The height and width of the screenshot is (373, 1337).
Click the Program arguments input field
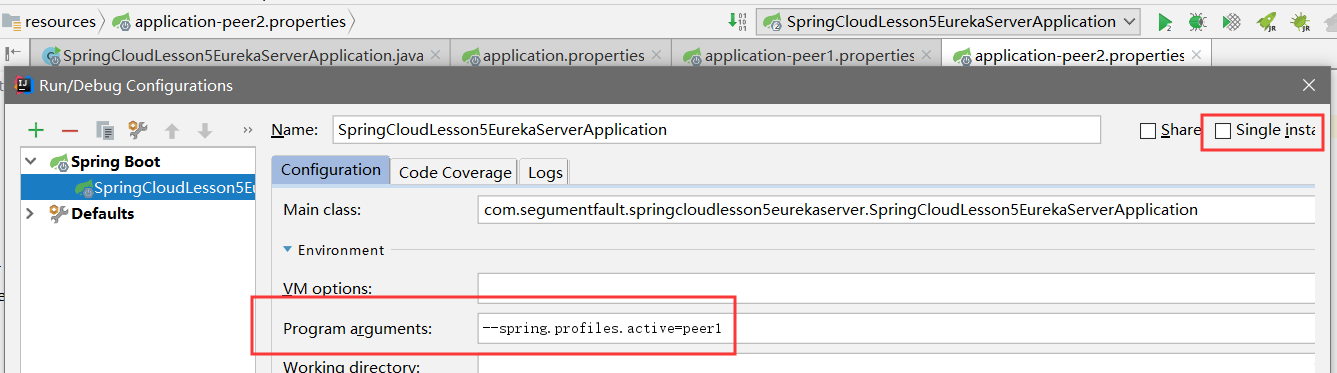896,328
